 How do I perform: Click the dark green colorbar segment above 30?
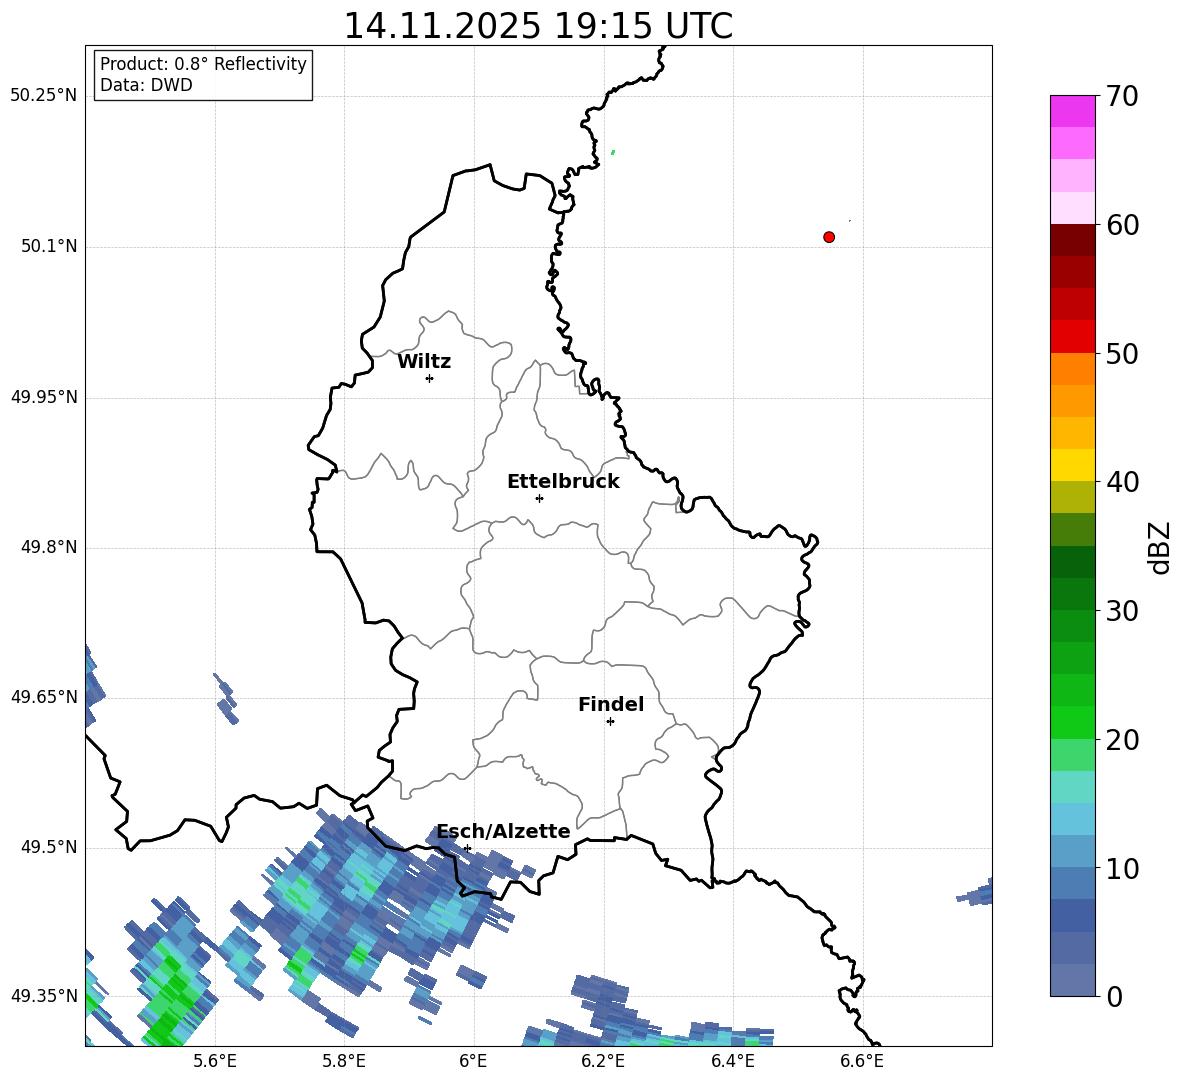[1073, 562]
